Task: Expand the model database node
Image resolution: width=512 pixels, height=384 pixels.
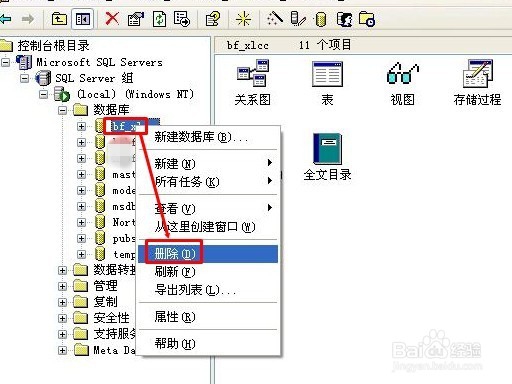Action: point(81,190)
